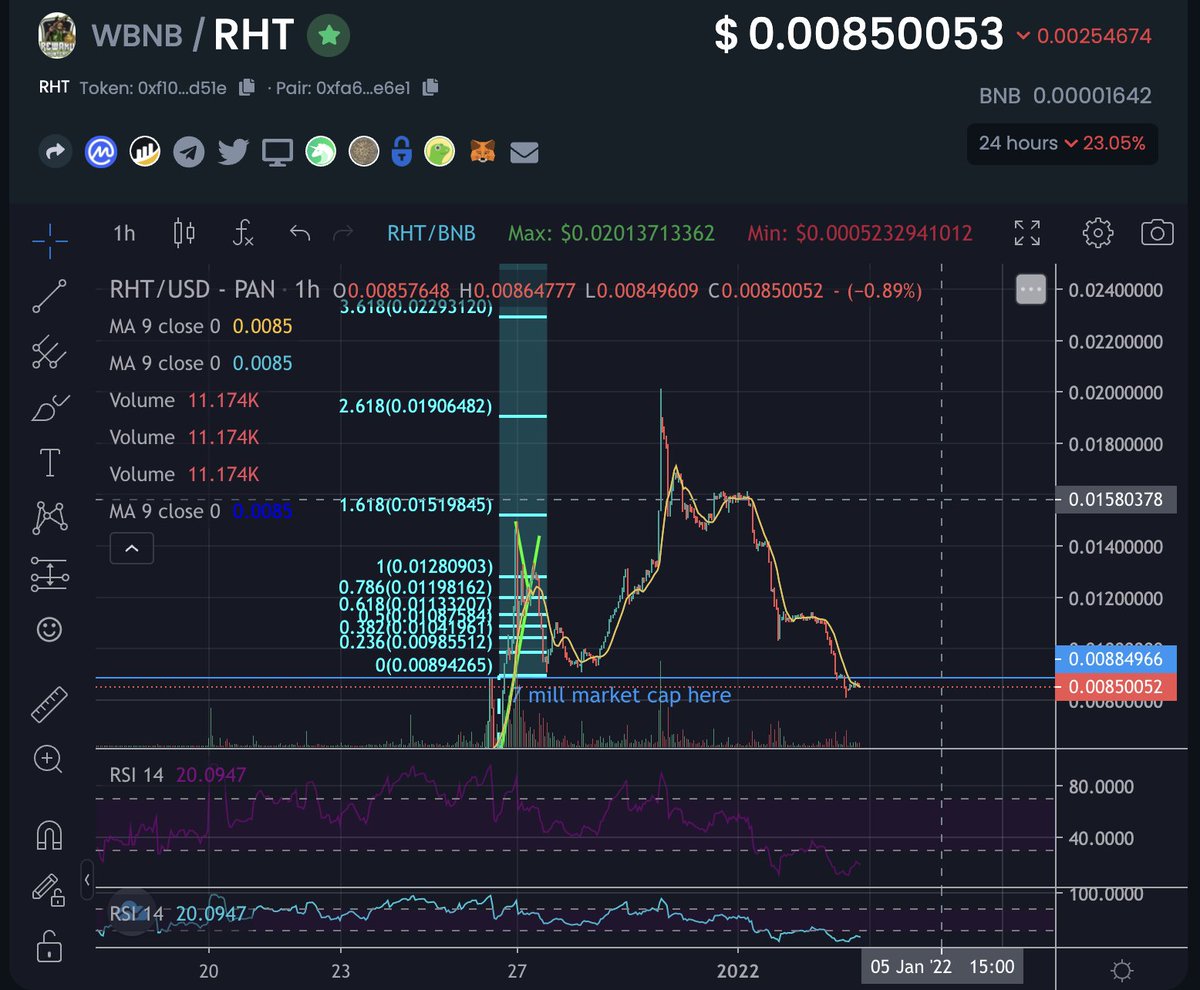Click the fullscreen expand icon
Screen dimensions: 1200x990
1027,233
